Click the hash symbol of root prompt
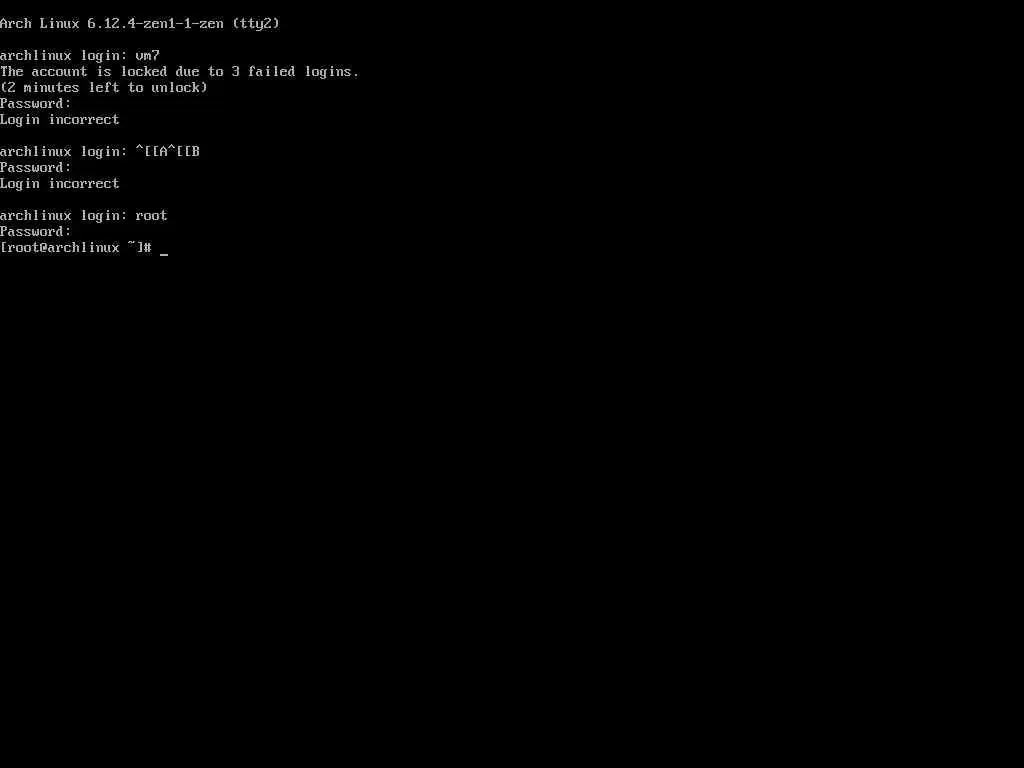This screenshot has width=1024, height=768. pos(148,248)
